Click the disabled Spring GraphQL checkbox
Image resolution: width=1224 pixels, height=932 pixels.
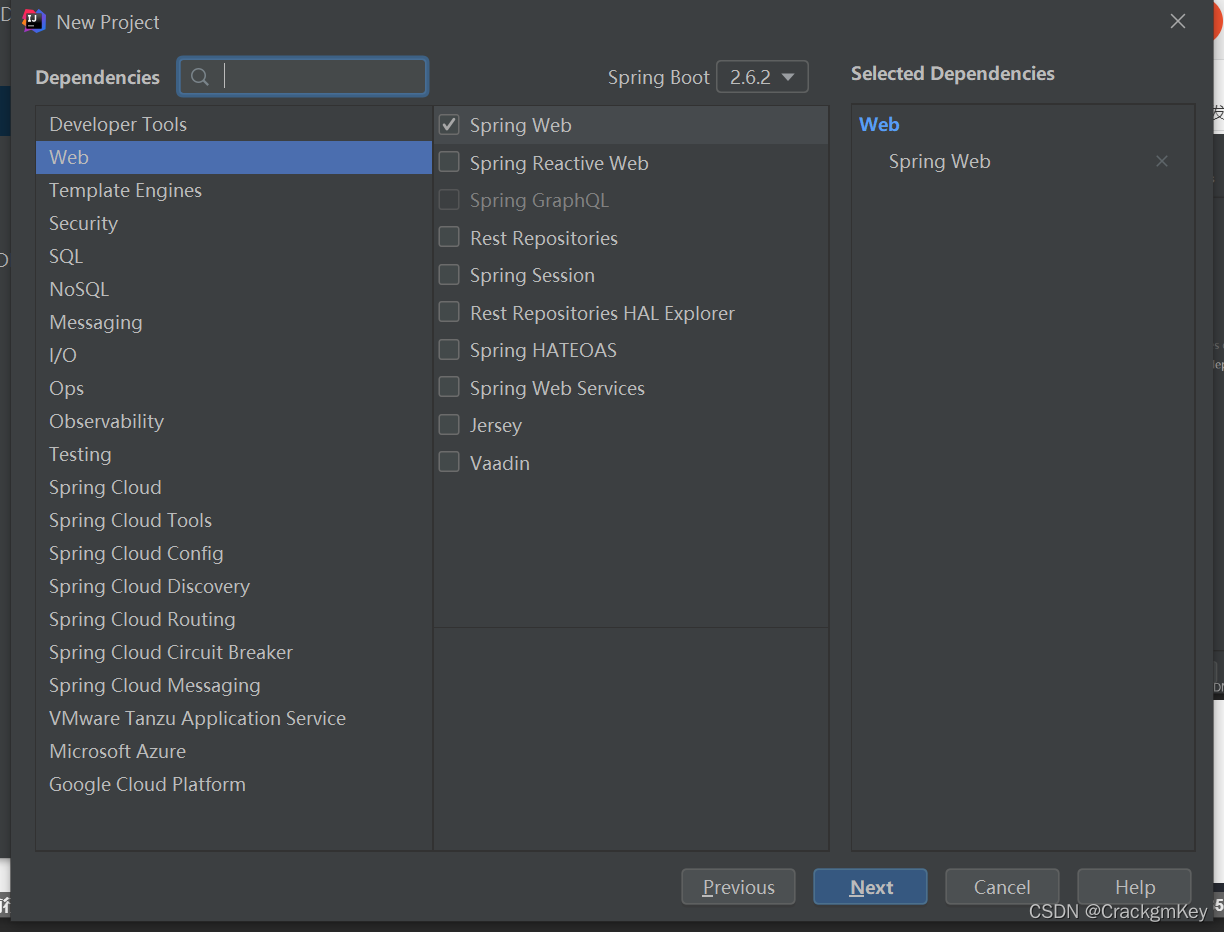pos(450,199)
